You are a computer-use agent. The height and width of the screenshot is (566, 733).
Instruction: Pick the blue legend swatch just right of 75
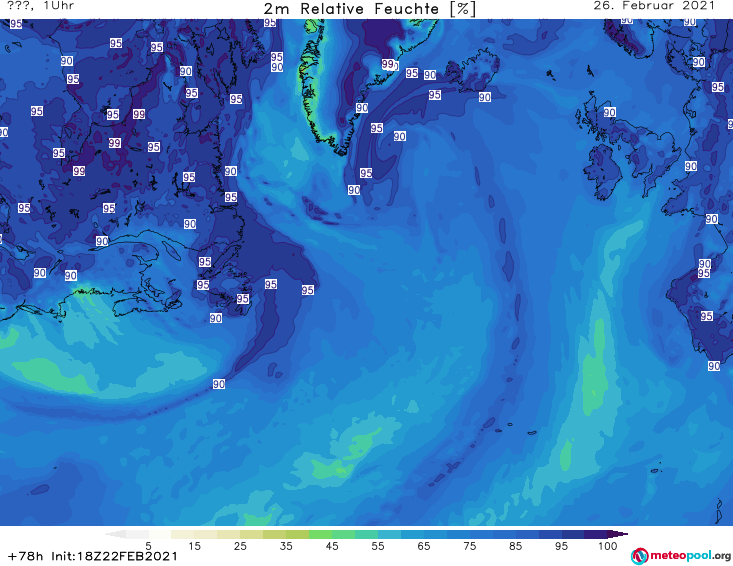[x=481, y=534]
